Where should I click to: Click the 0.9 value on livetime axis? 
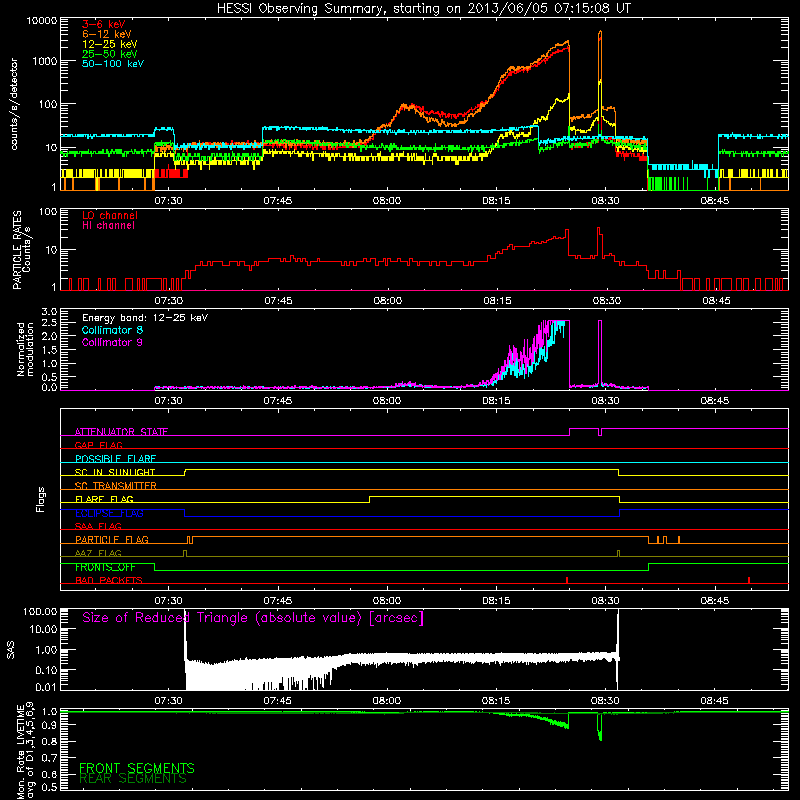pyautogui.click(x=49, y=725)
